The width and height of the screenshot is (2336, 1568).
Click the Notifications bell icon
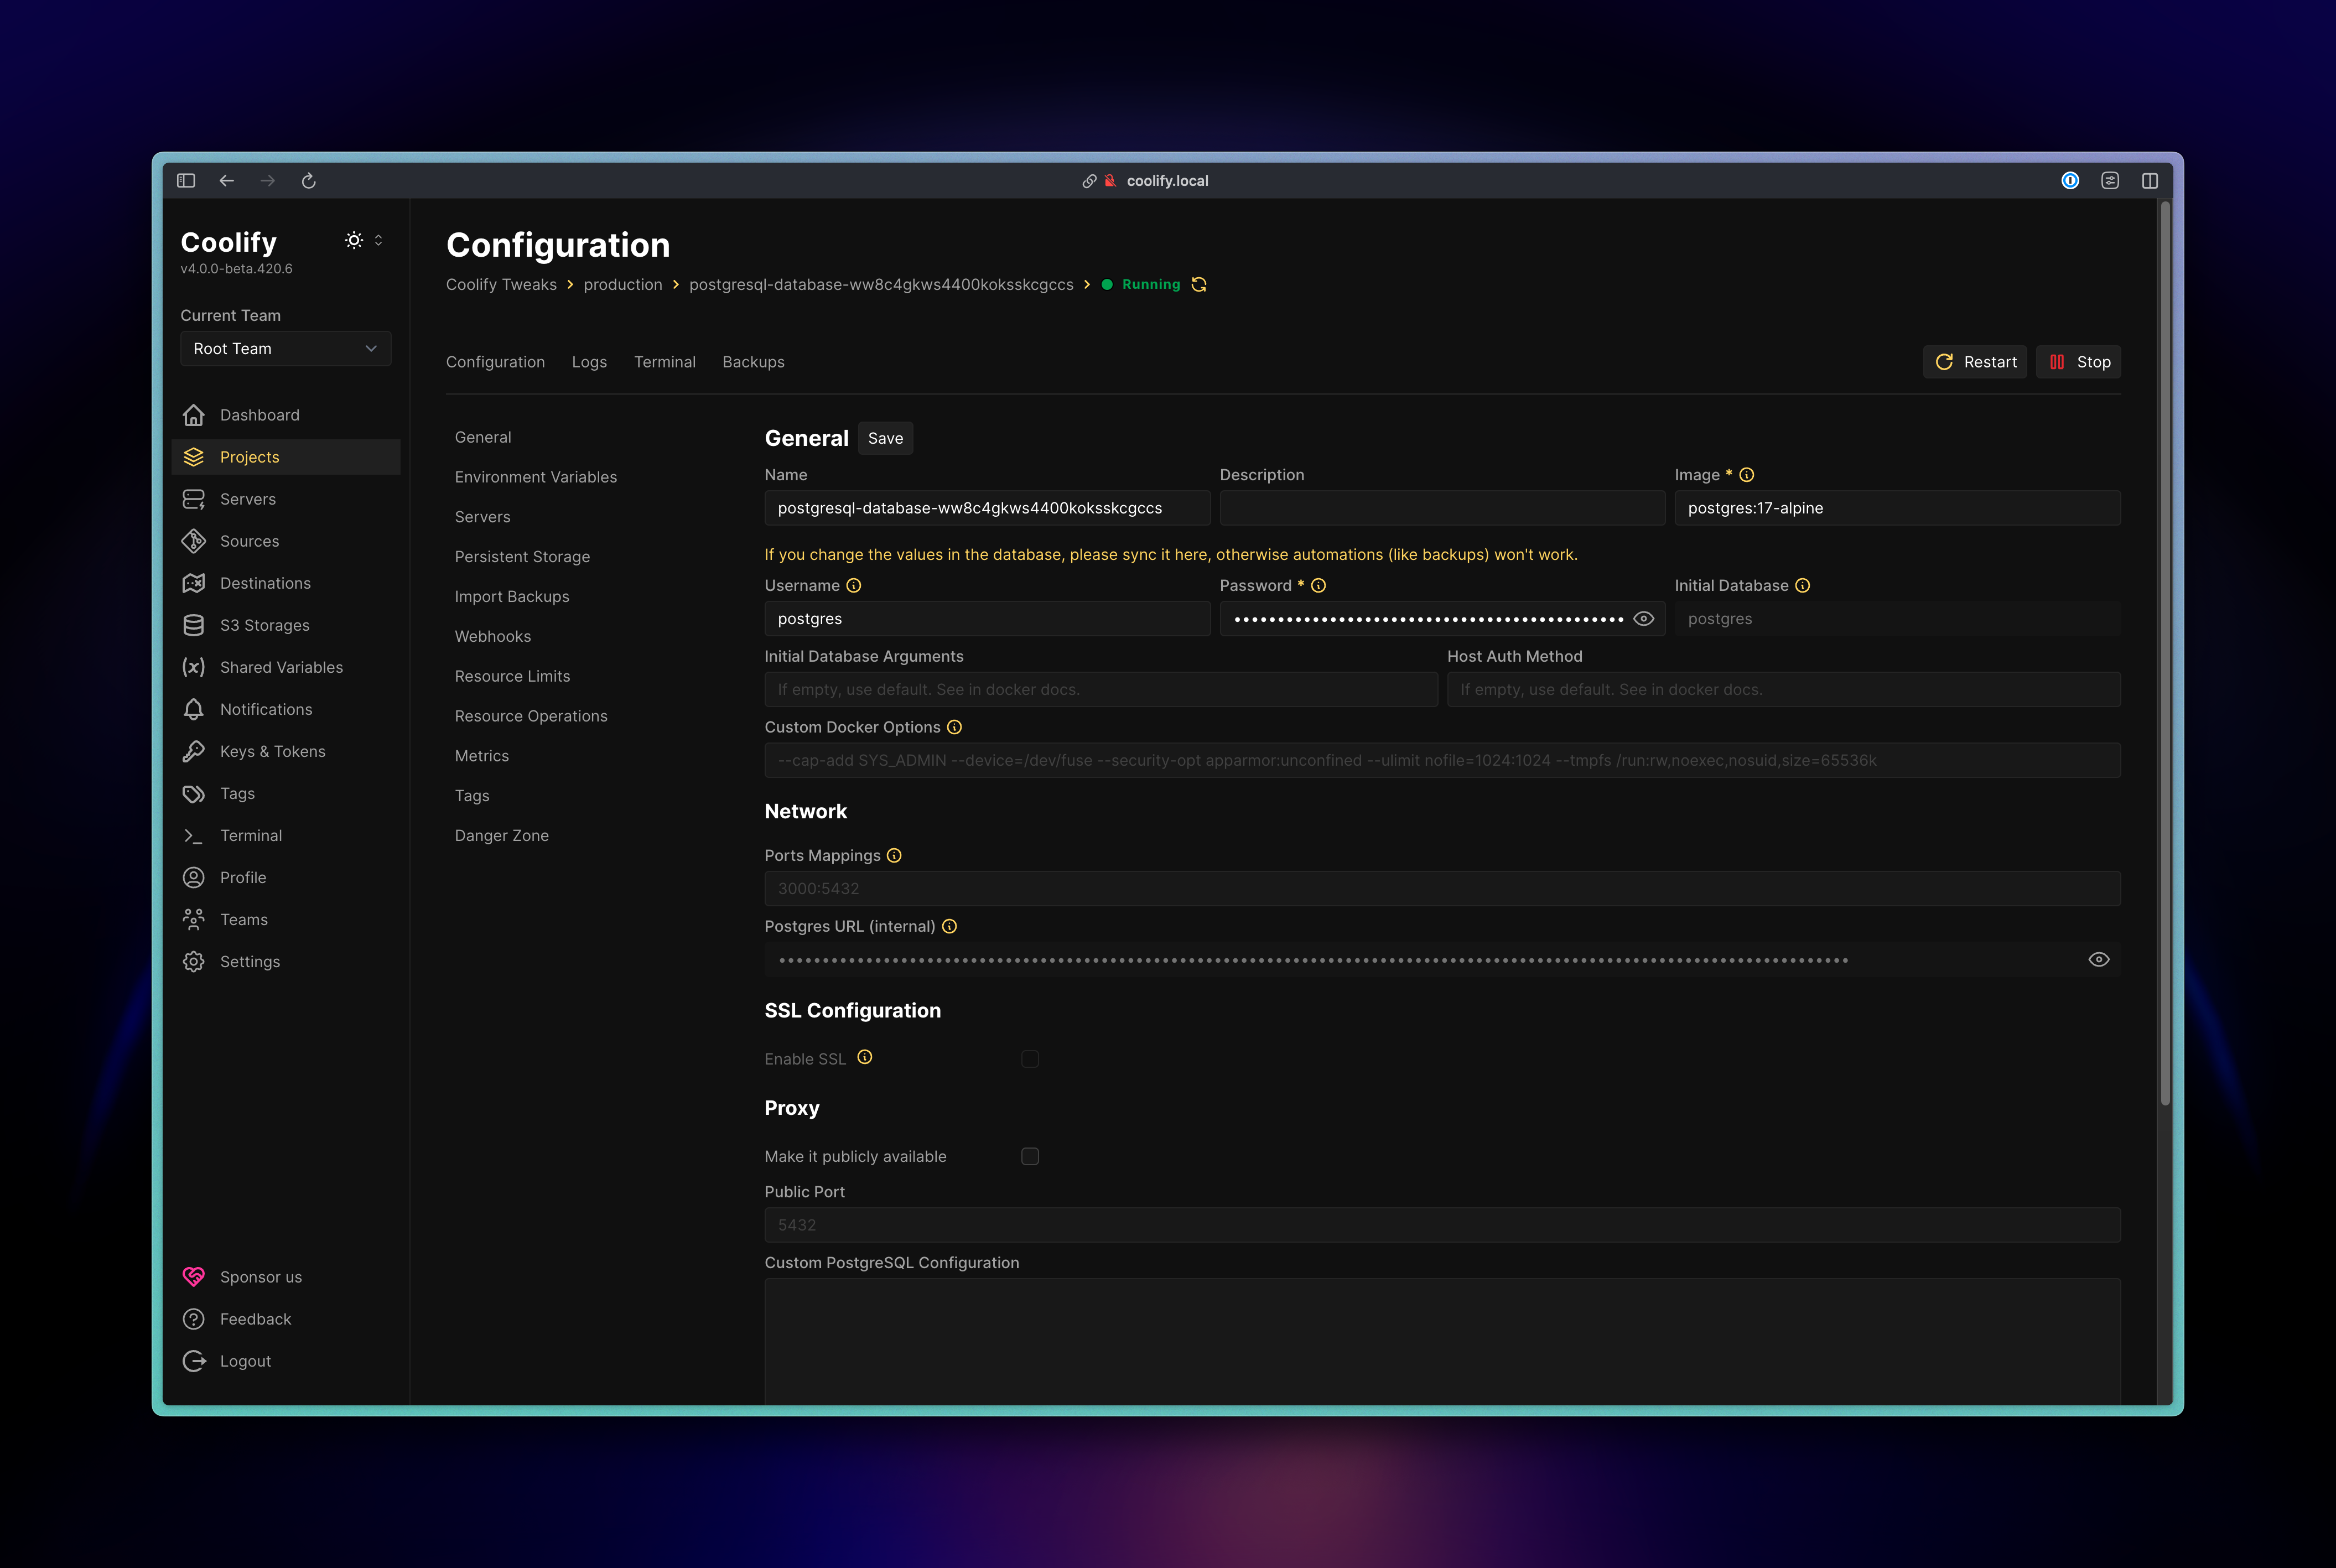[x=194, y=708]
